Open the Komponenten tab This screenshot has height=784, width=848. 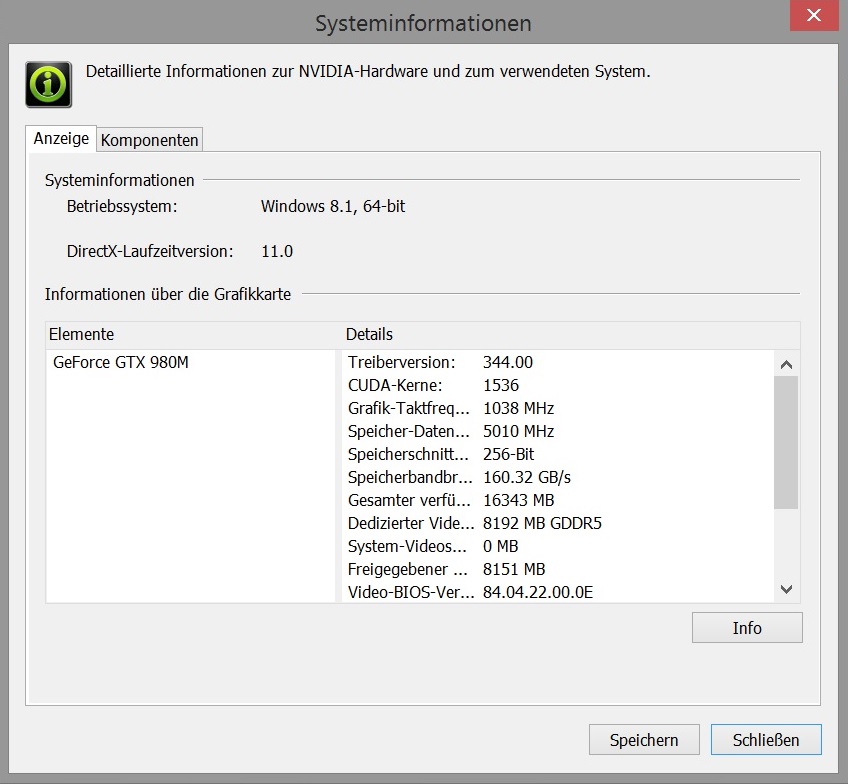149,140
